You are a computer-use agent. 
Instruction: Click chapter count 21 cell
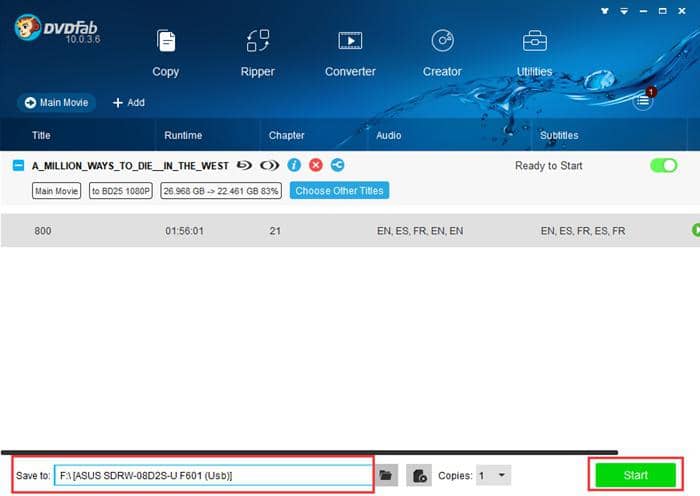click(275, 231)
